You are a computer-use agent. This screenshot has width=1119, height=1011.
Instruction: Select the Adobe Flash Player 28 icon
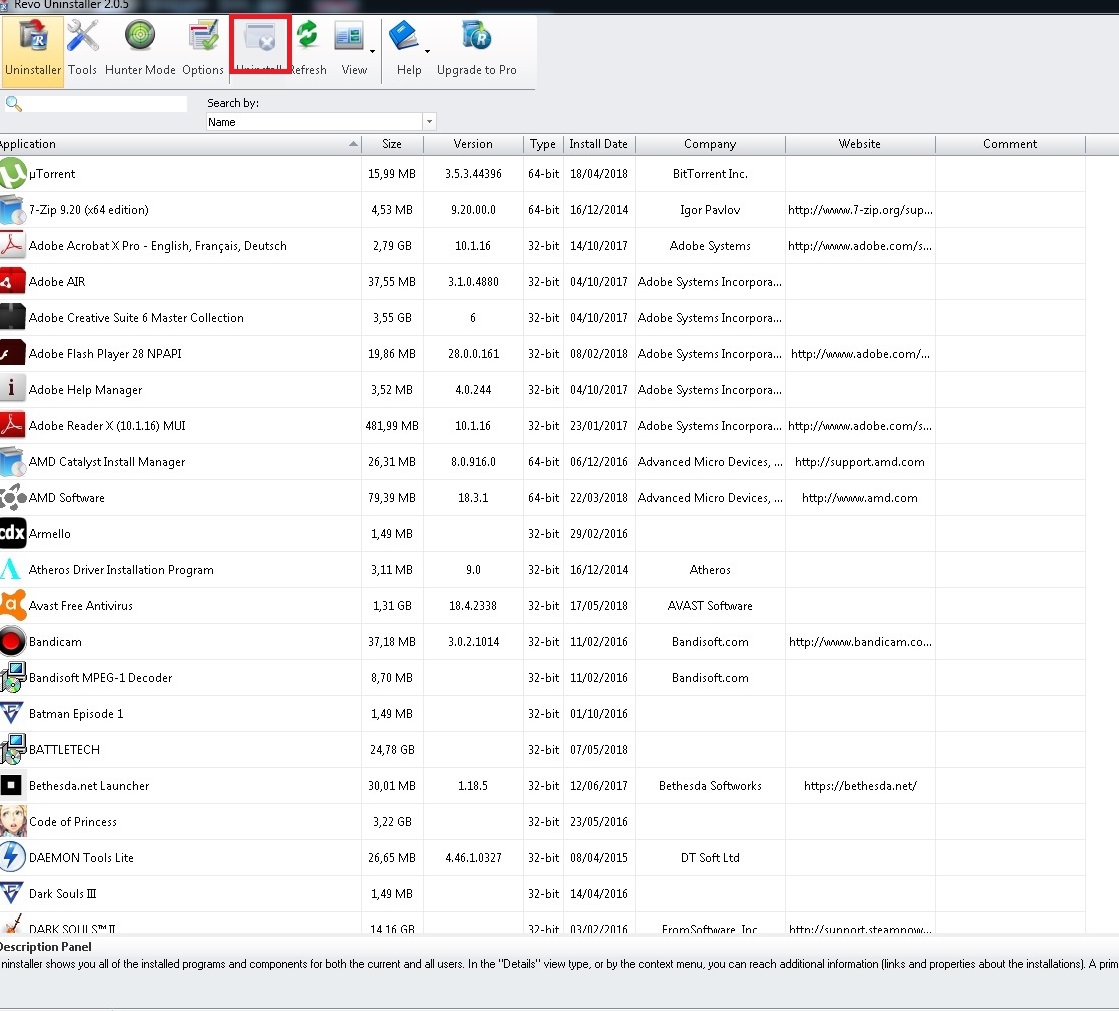(x=13, y=354)
